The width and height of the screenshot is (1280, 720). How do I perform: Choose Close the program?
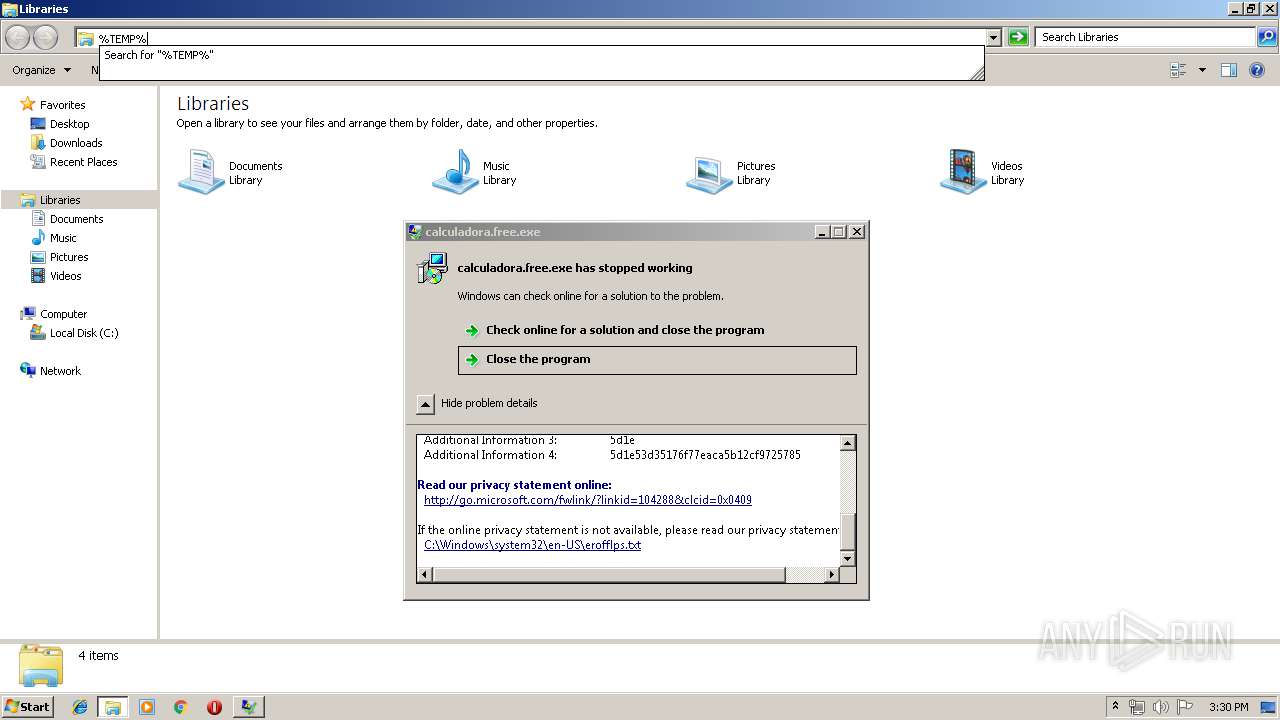(657, 360)
